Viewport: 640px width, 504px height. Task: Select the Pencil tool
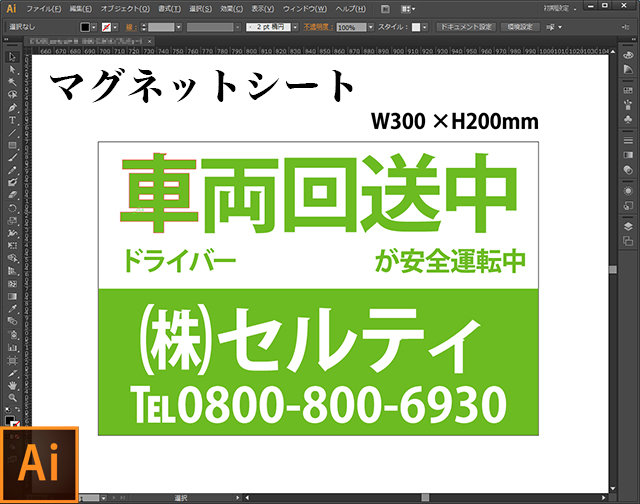pos(12,170)
